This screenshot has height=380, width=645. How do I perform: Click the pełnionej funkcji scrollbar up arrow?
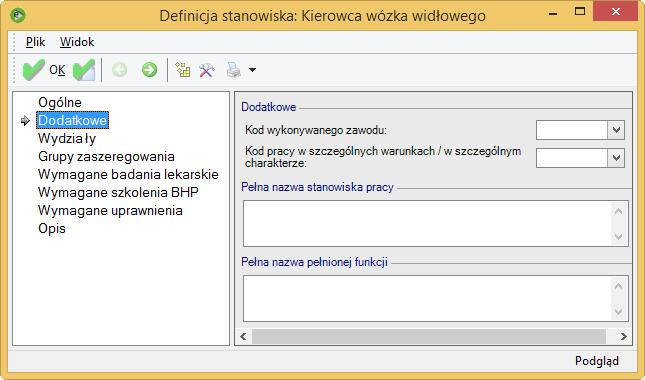pos(618,286)
